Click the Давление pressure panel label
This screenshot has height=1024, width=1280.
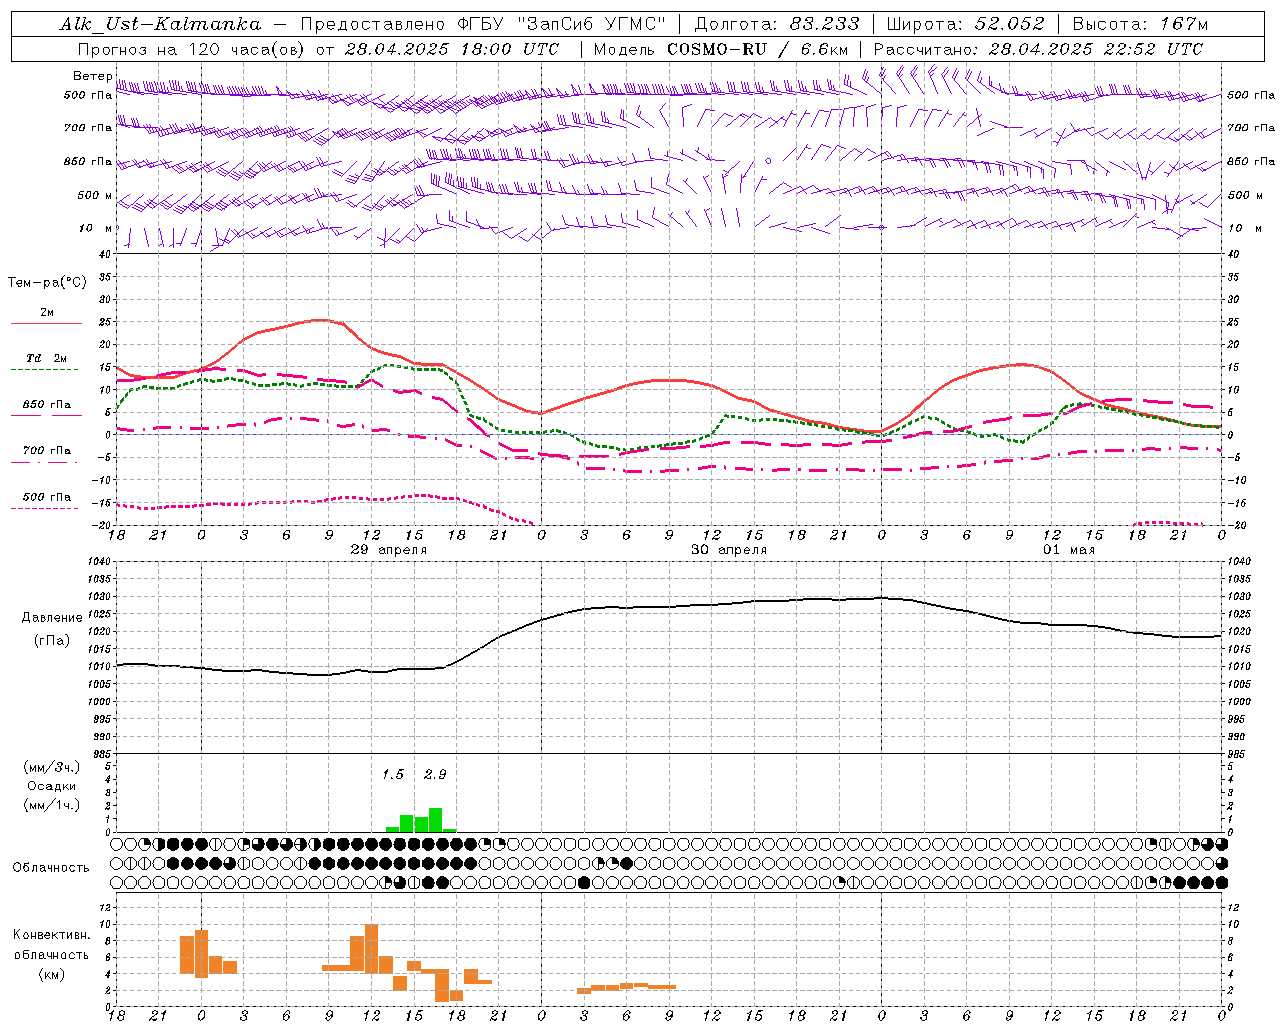(x=52, y=618)
